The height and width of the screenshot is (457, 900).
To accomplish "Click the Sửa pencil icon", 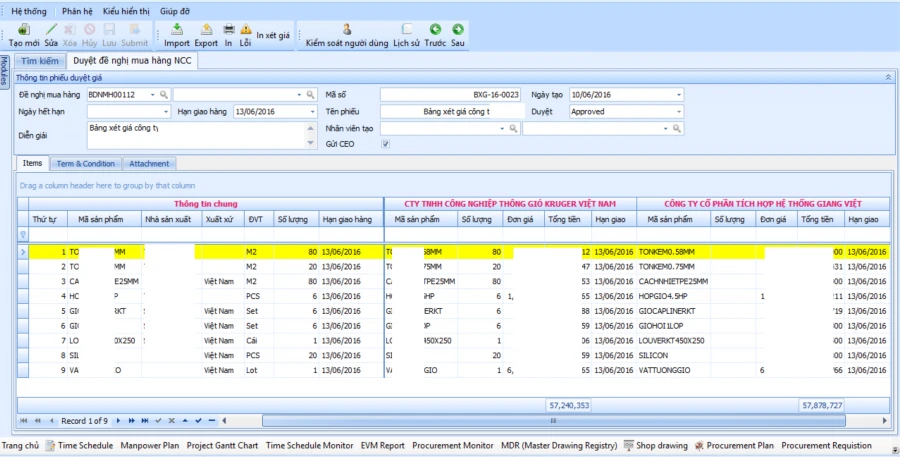I will click(51, 29).
